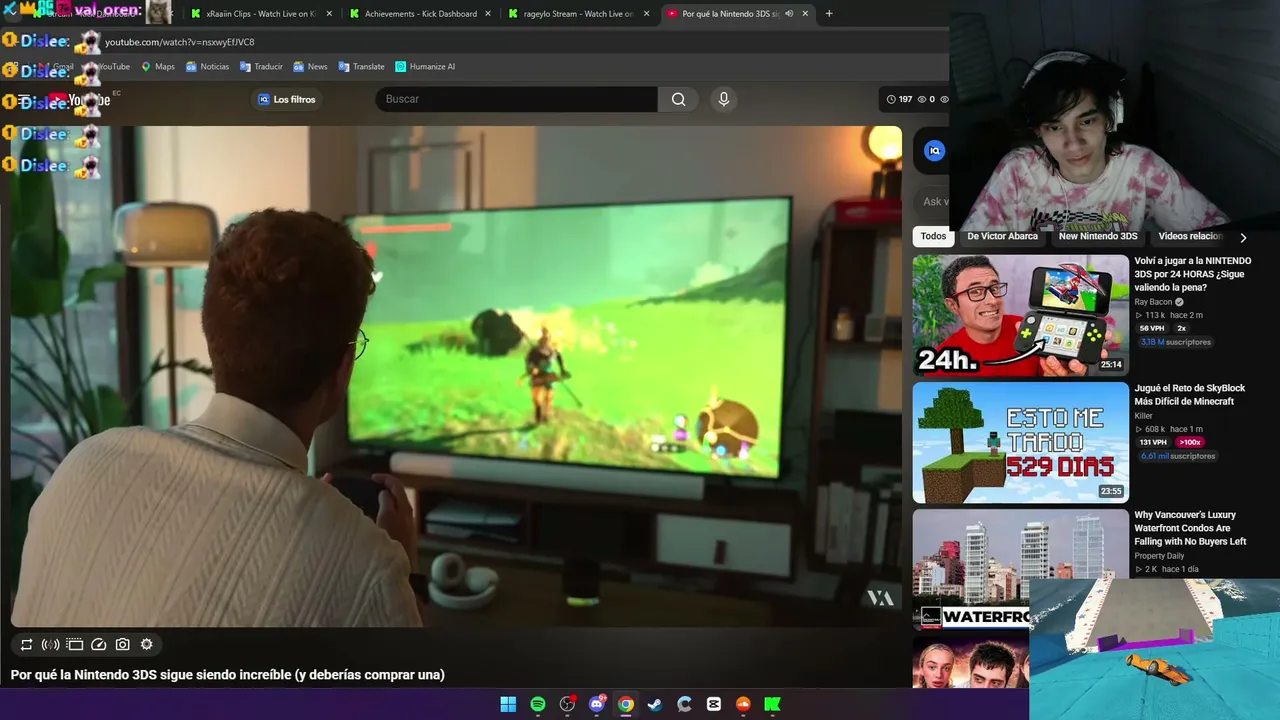Open video titled Jugué el Reto de SkyBlock
Screen dimensions: 1280x720
point(1190,395)
